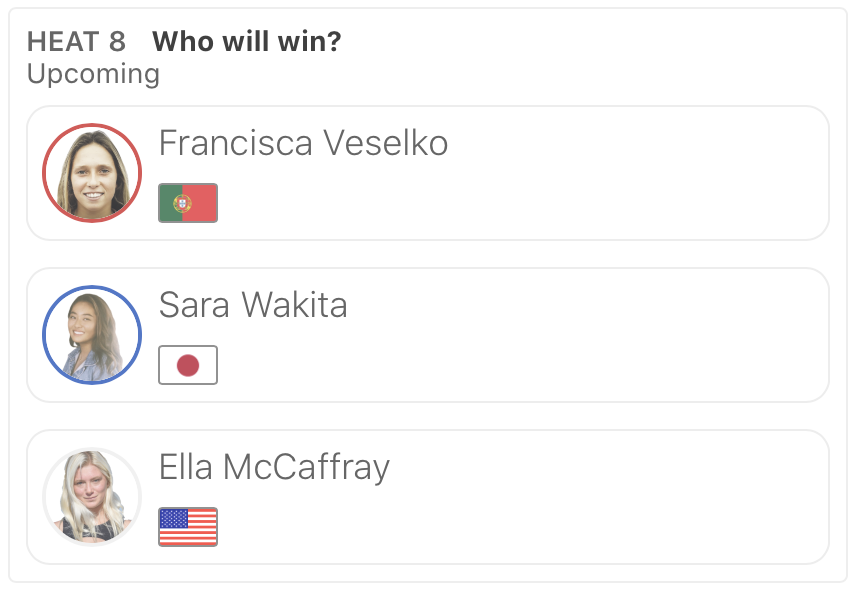The width and height of the screenshot is (852, 590).
Task: Open Sara Wakita's profile photo
Action: [x=92, y=335]
